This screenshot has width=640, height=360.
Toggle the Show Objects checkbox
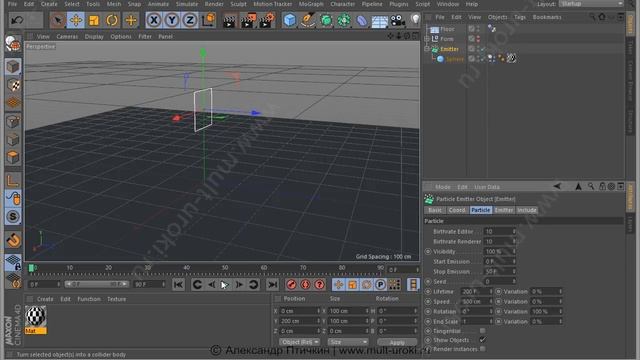pos(482,340)
